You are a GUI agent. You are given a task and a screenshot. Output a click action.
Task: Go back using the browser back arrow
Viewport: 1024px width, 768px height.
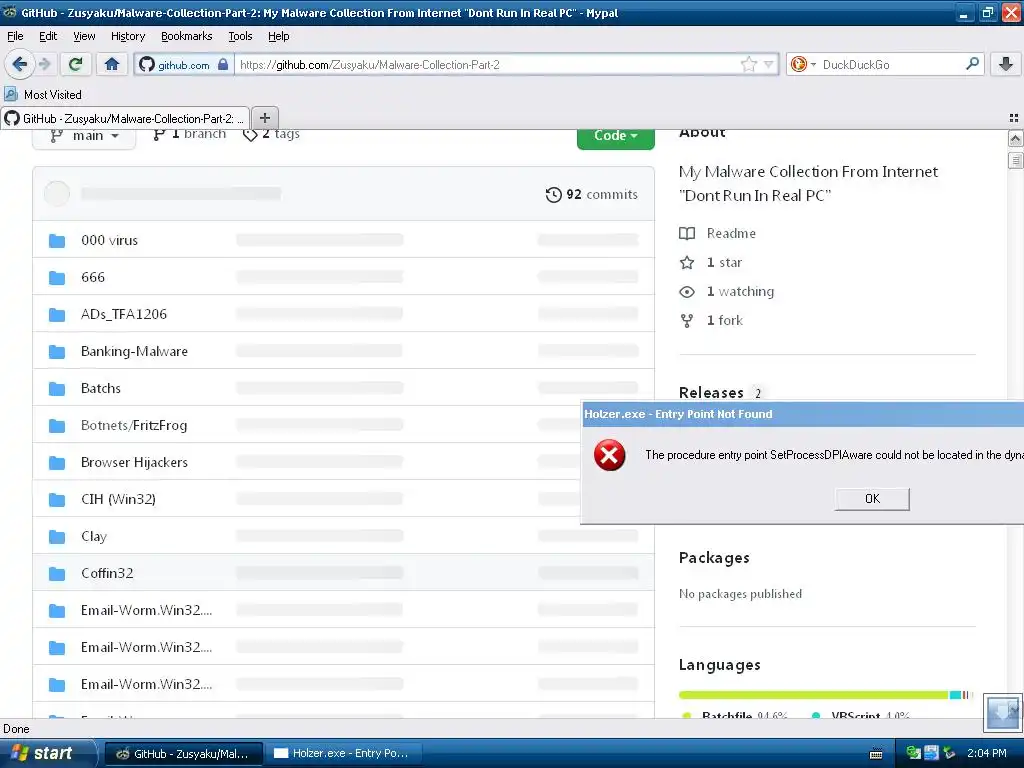19,64
